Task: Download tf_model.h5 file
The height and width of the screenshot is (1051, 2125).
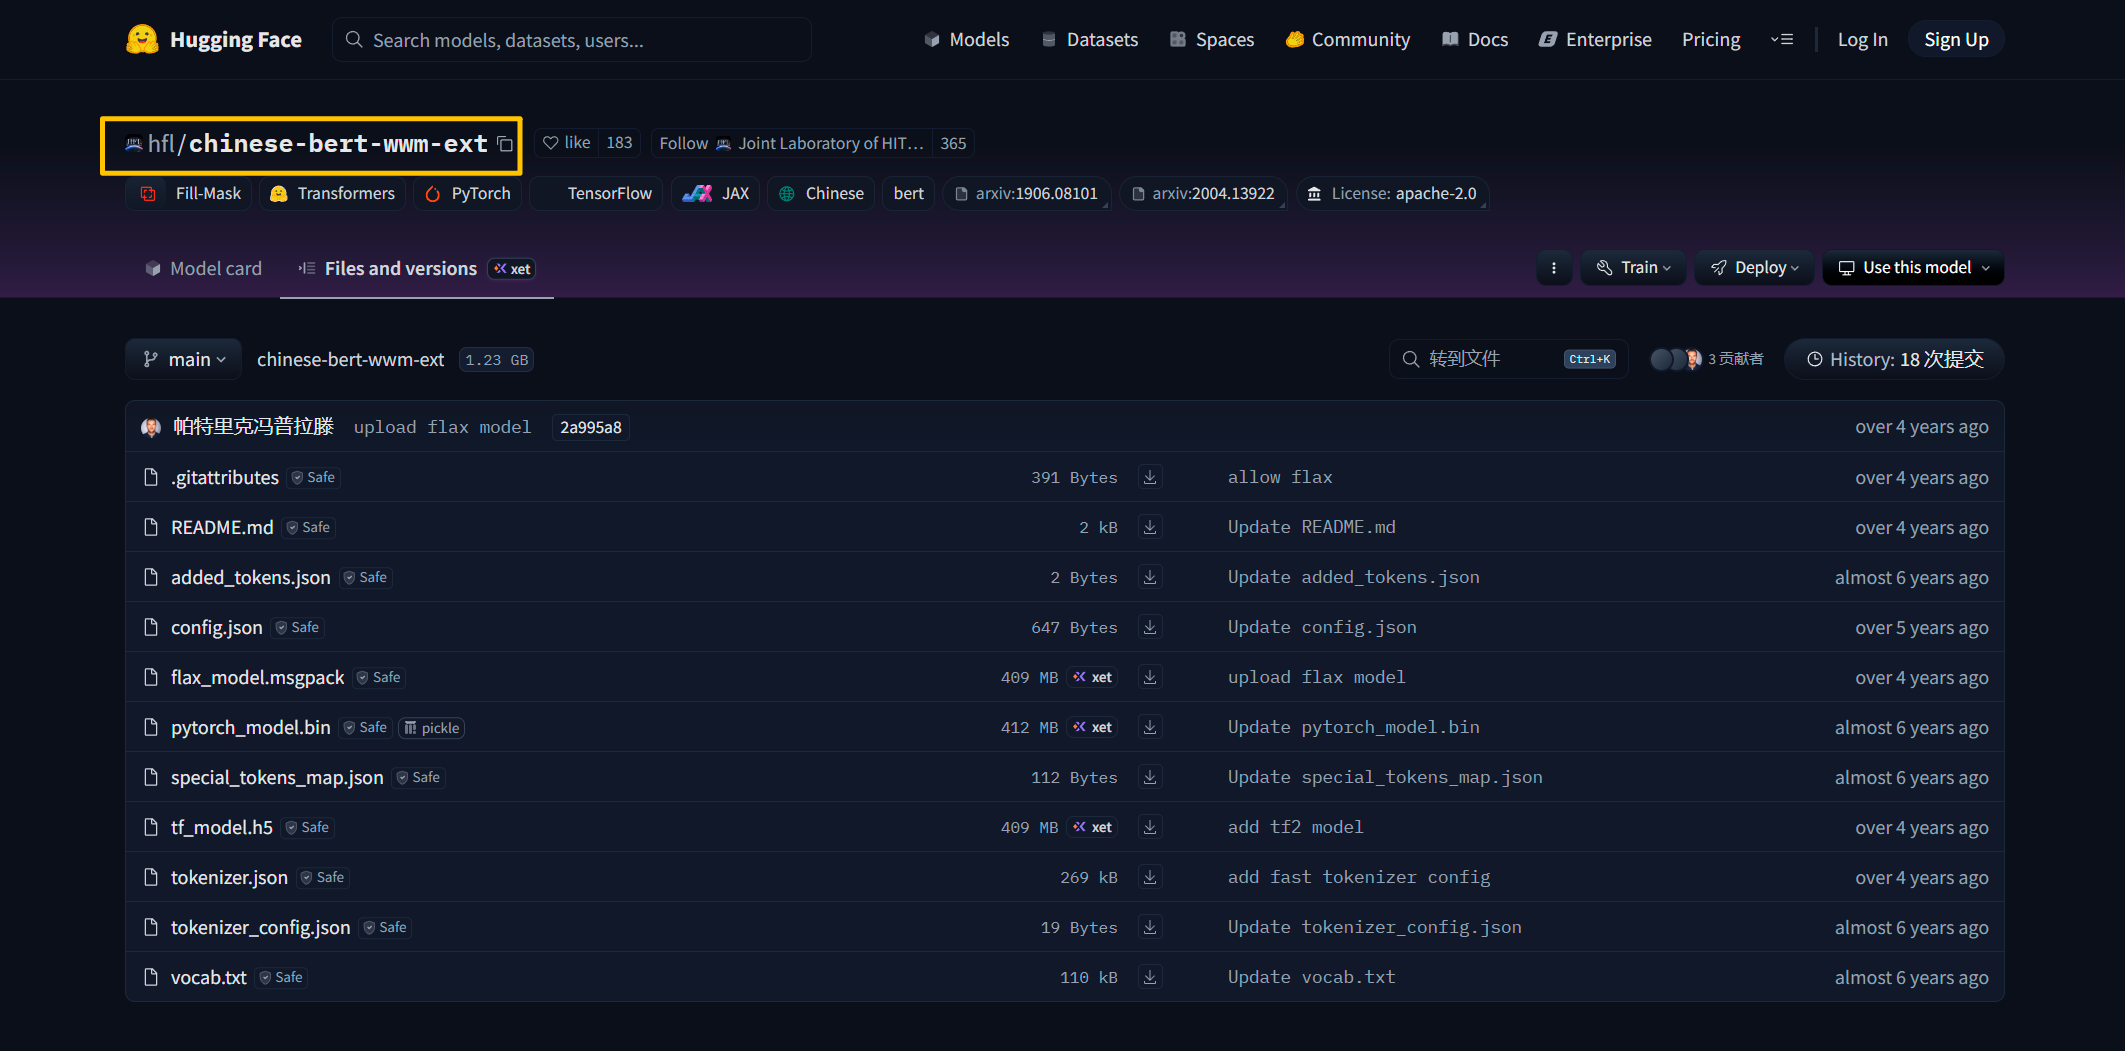Action: 1150,827
